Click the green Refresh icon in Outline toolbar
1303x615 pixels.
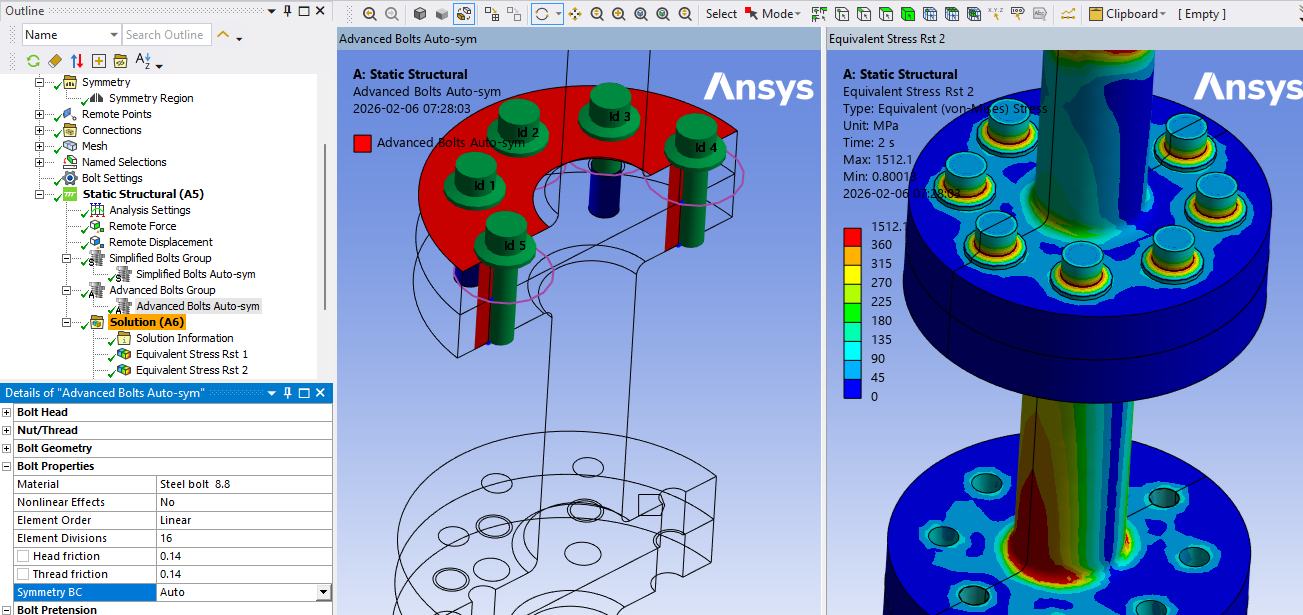click(33, 61)
